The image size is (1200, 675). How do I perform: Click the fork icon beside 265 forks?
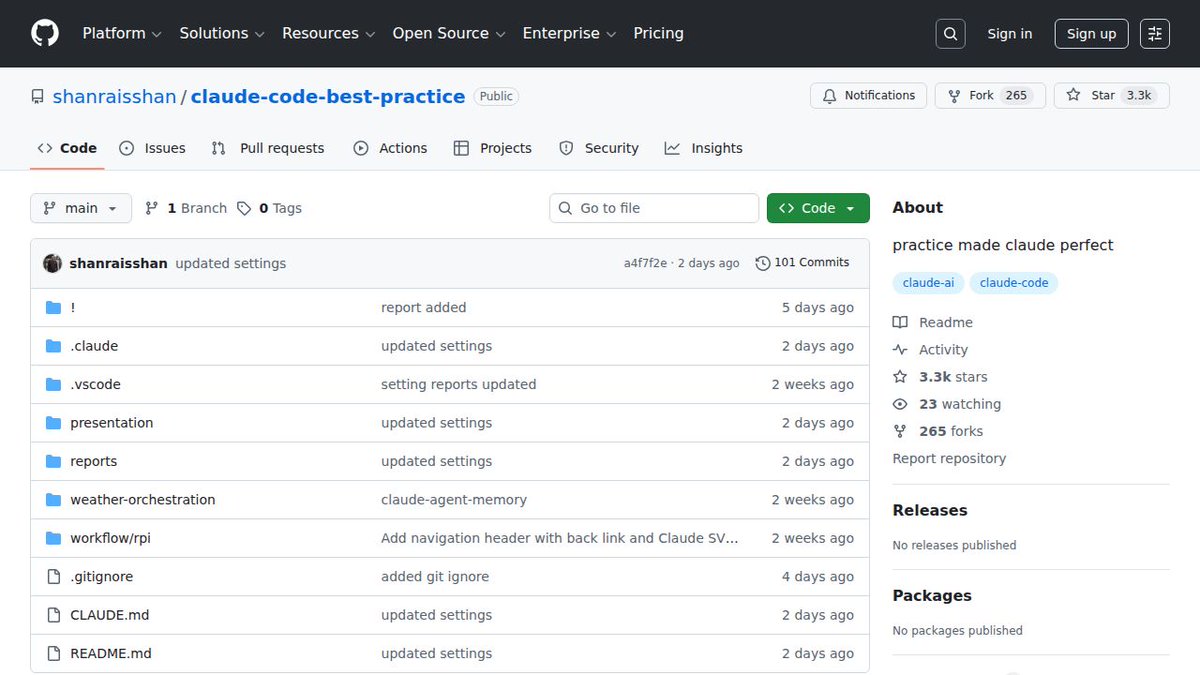click(900, 431)
